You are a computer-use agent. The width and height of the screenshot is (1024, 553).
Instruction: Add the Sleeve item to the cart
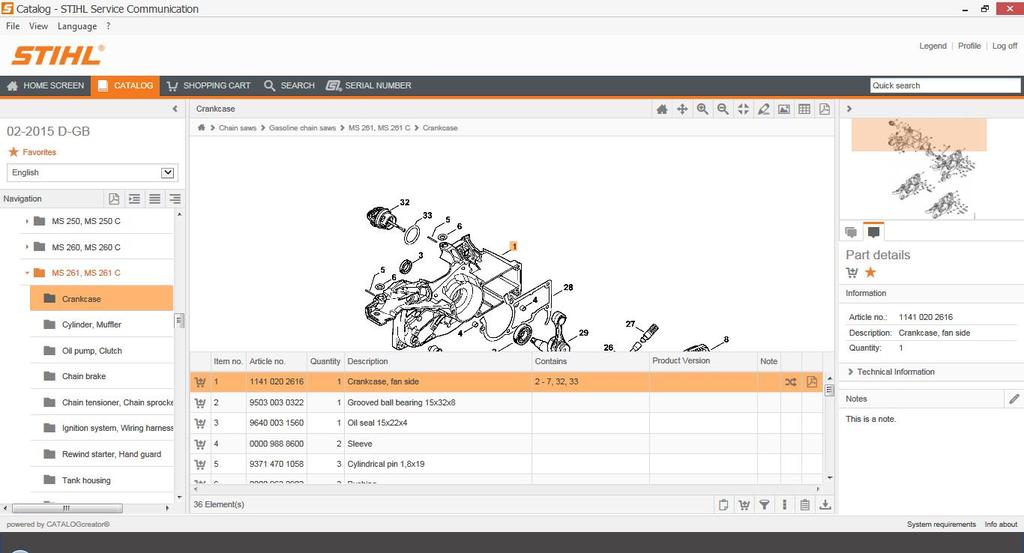200,444
